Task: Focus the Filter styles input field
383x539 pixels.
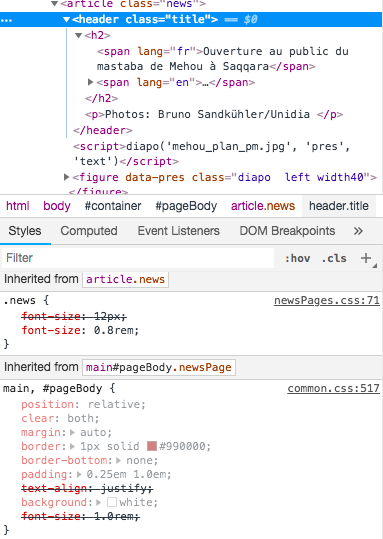Action: click(x=138, y=258)
